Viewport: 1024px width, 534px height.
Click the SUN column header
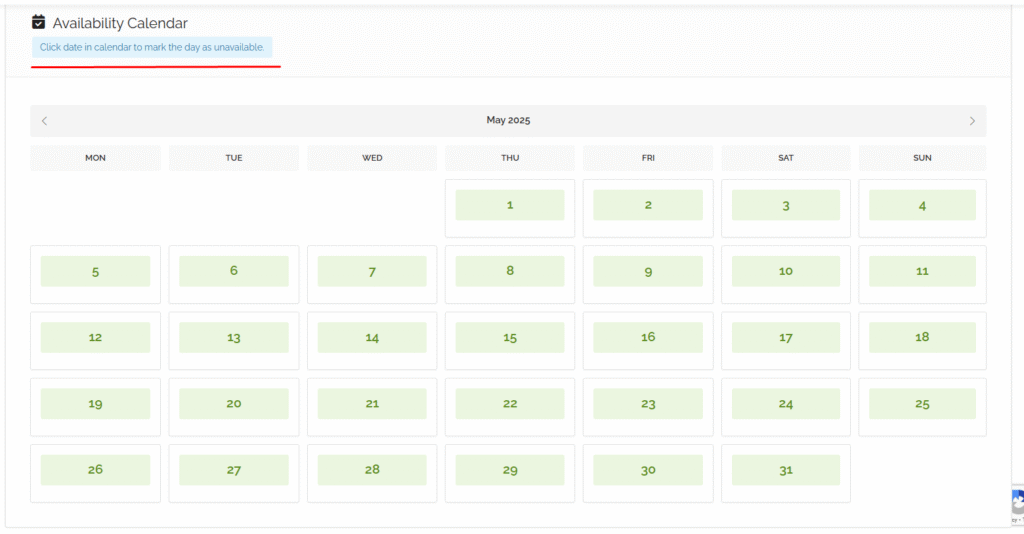coord(922,158)
